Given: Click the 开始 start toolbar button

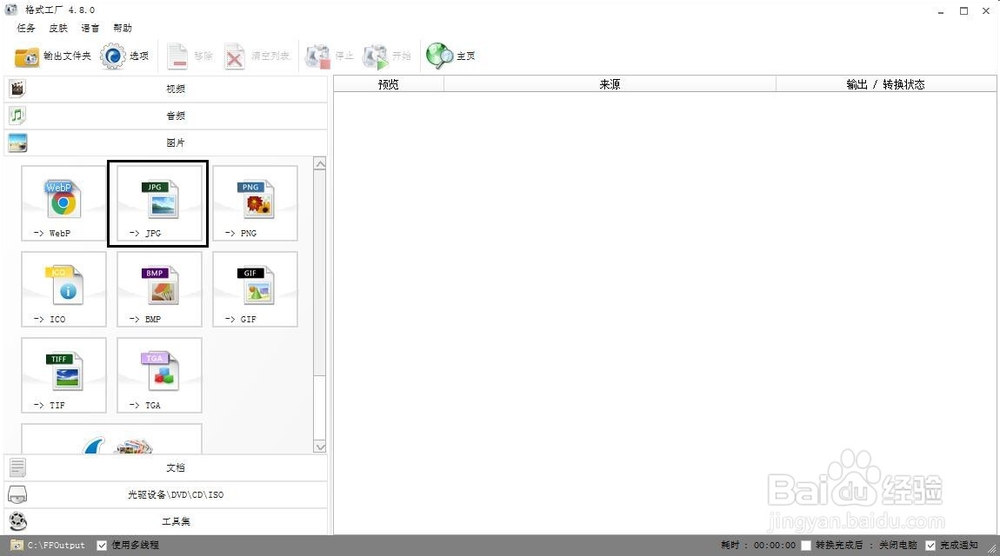Looking at the screenshot, I should [x=386, y=56].
